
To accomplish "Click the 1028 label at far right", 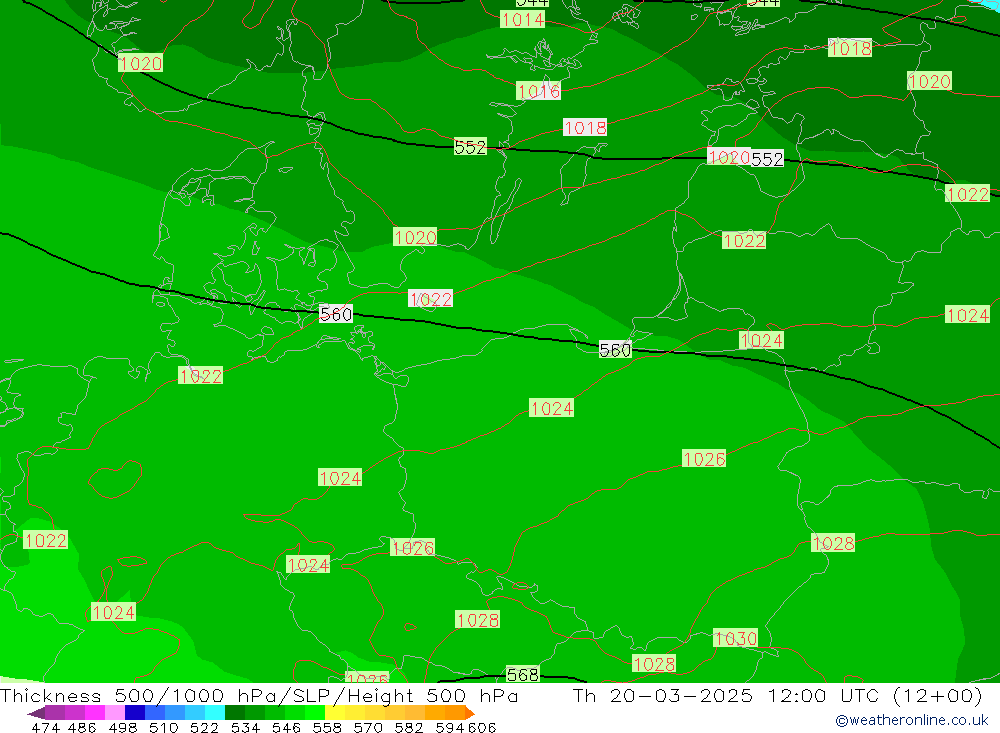I will (833, 543).
